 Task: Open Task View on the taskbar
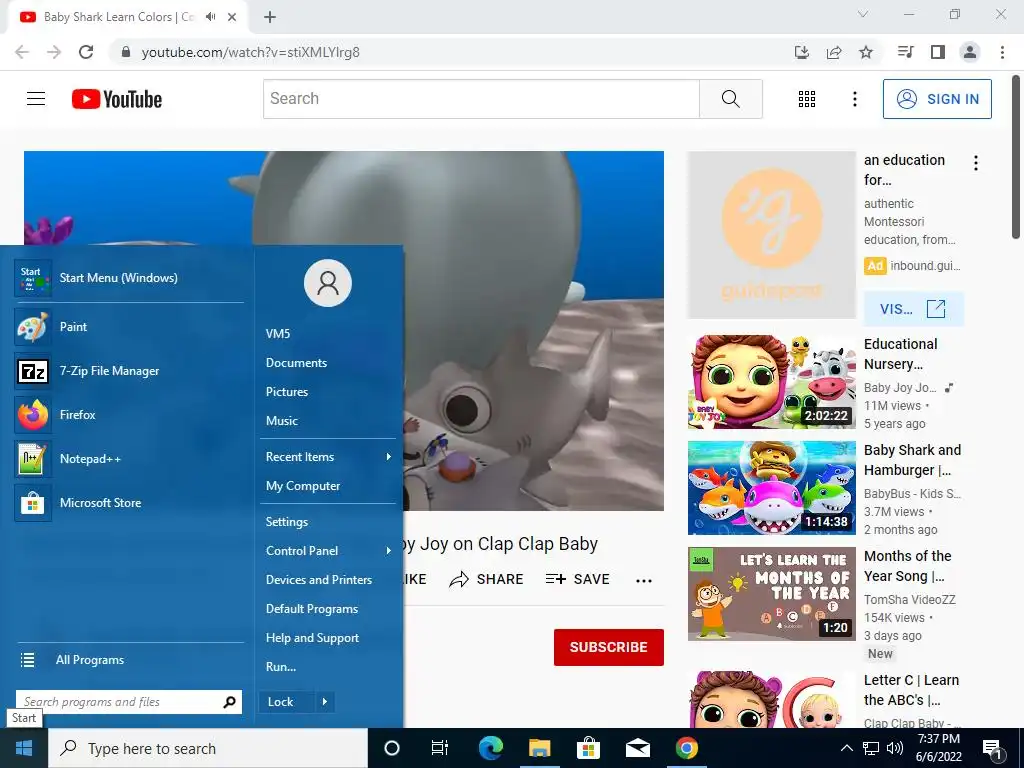pyautogui.click(x=440, y=748)
